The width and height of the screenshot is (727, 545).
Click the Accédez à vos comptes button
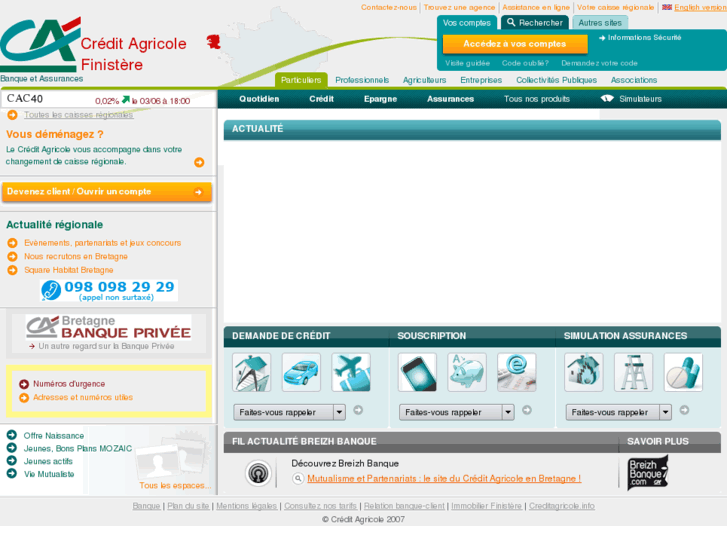(x=515, y=44)
